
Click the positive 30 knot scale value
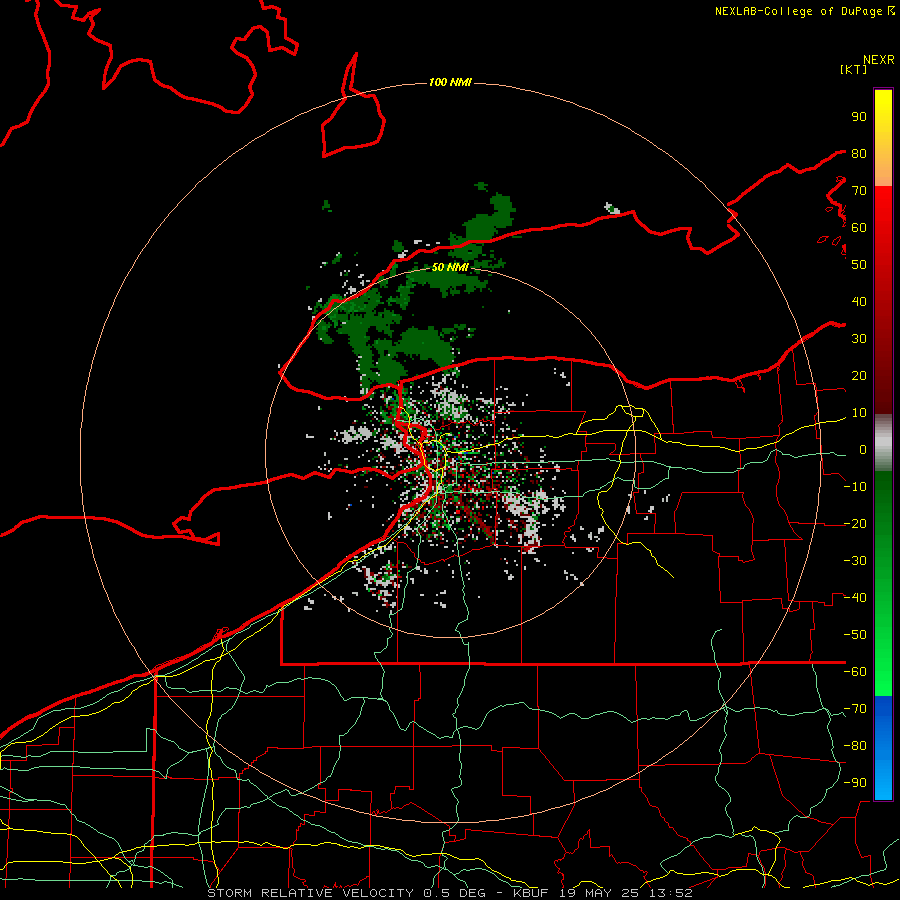point(859,339)
